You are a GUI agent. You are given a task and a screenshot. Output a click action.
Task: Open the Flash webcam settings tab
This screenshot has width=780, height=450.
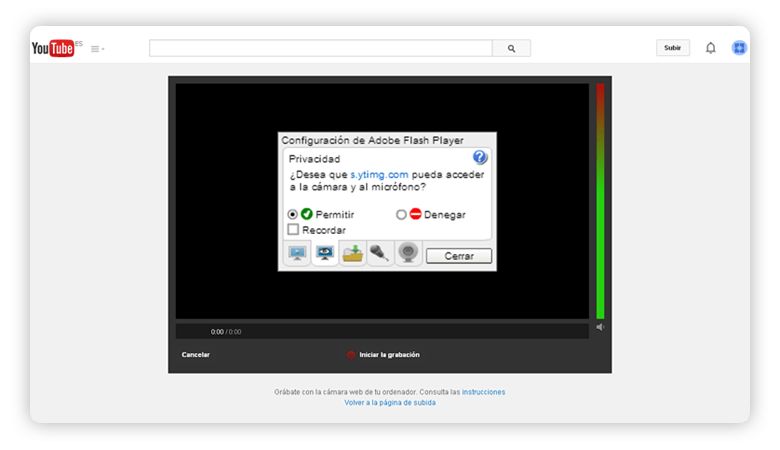[408, 253]
